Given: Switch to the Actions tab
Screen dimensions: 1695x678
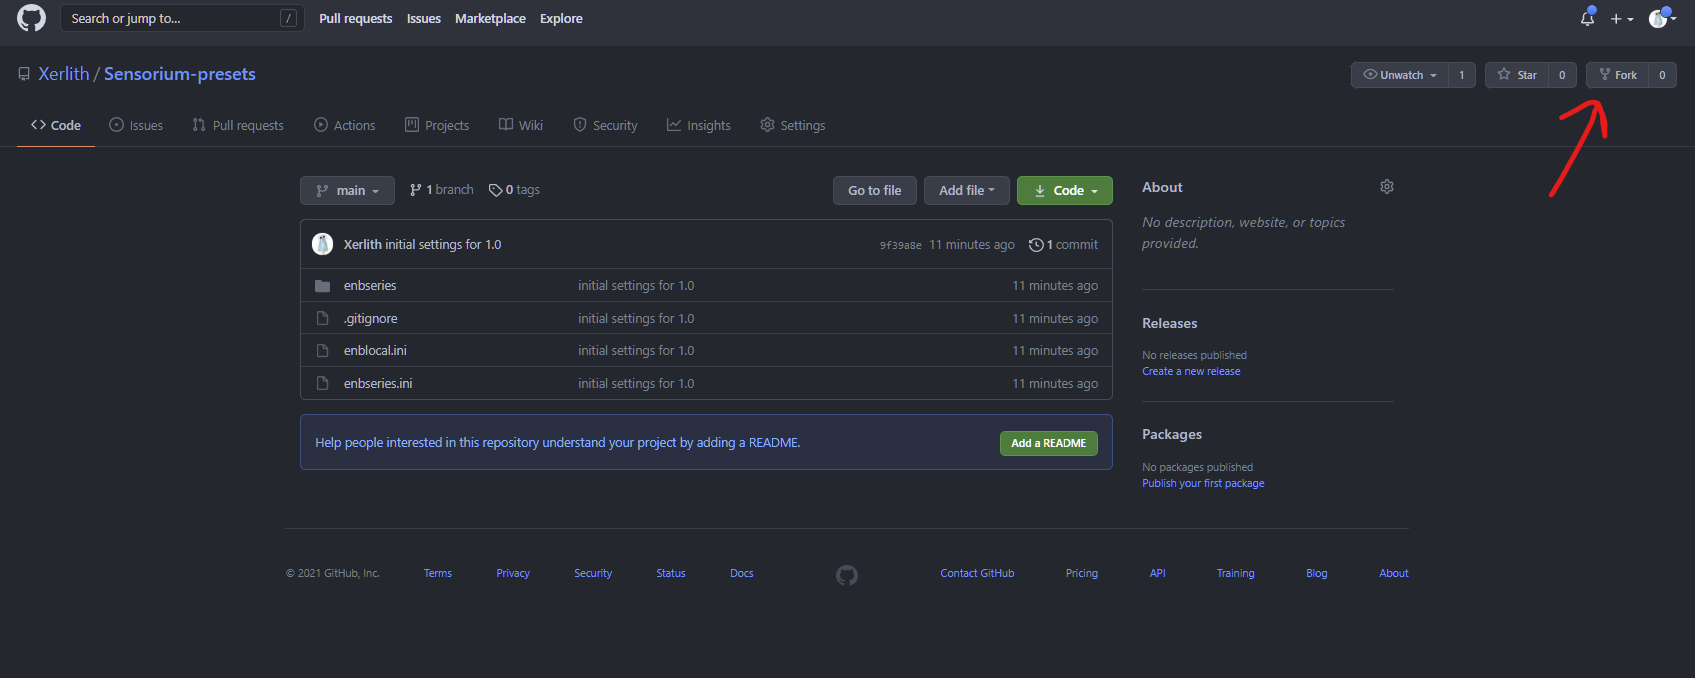Looking at the screenshot, I should pyautogui.click(x=345, y=125).
